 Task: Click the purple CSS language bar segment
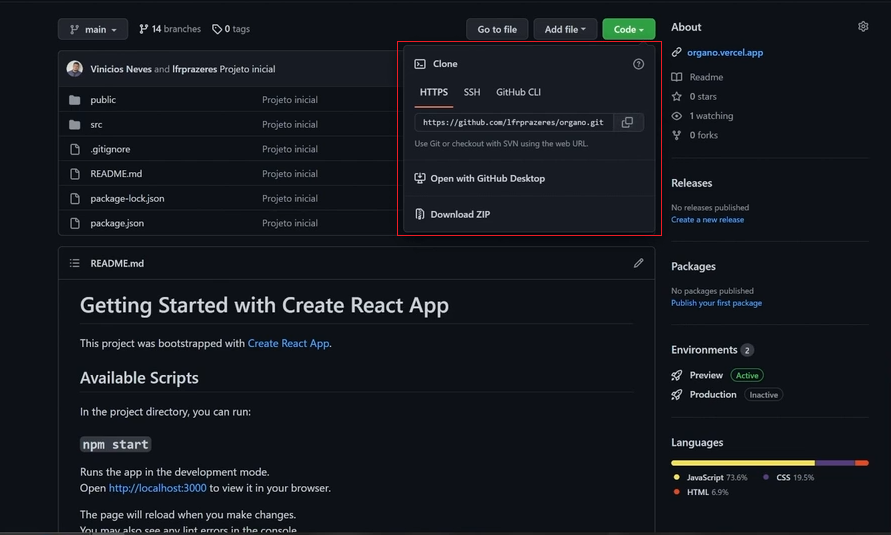(835, 463)
